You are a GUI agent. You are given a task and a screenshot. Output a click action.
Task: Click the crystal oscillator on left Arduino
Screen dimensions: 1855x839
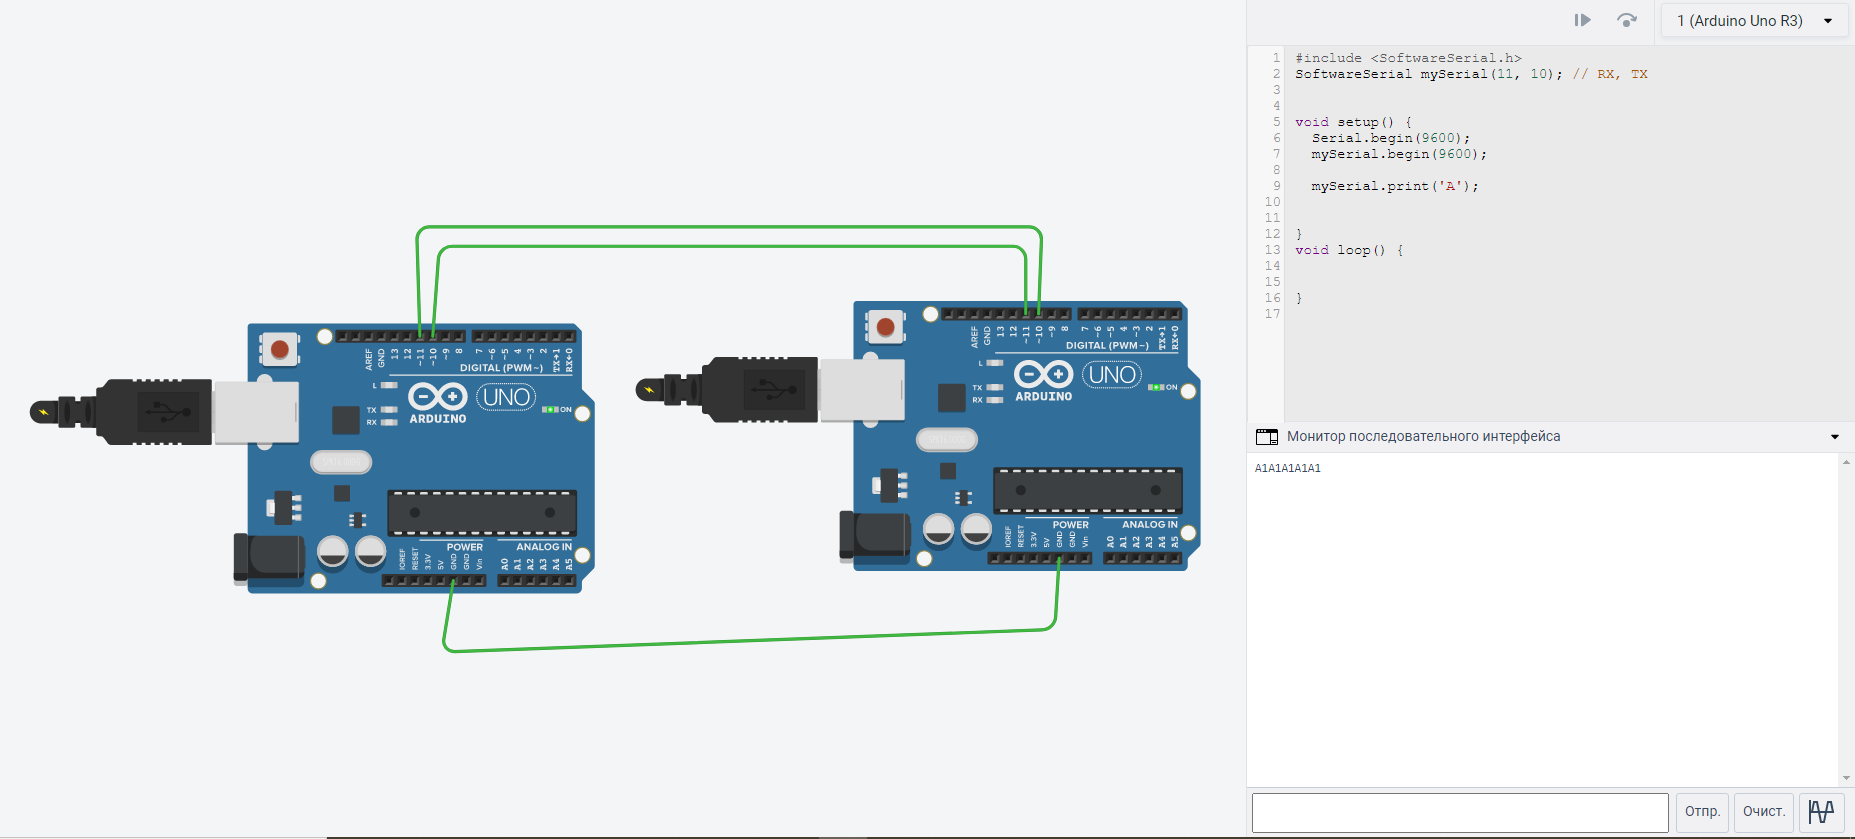(x=341, y=462)
